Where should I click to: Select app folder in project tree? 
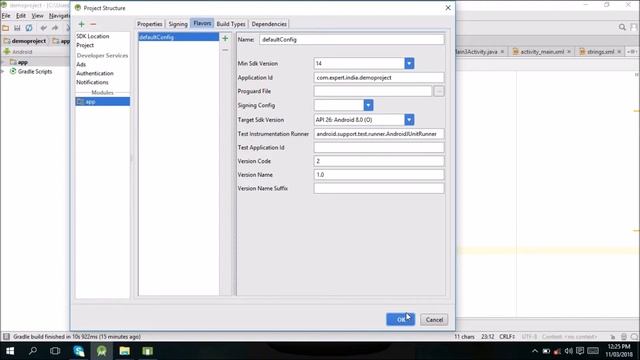pos(22,62)
